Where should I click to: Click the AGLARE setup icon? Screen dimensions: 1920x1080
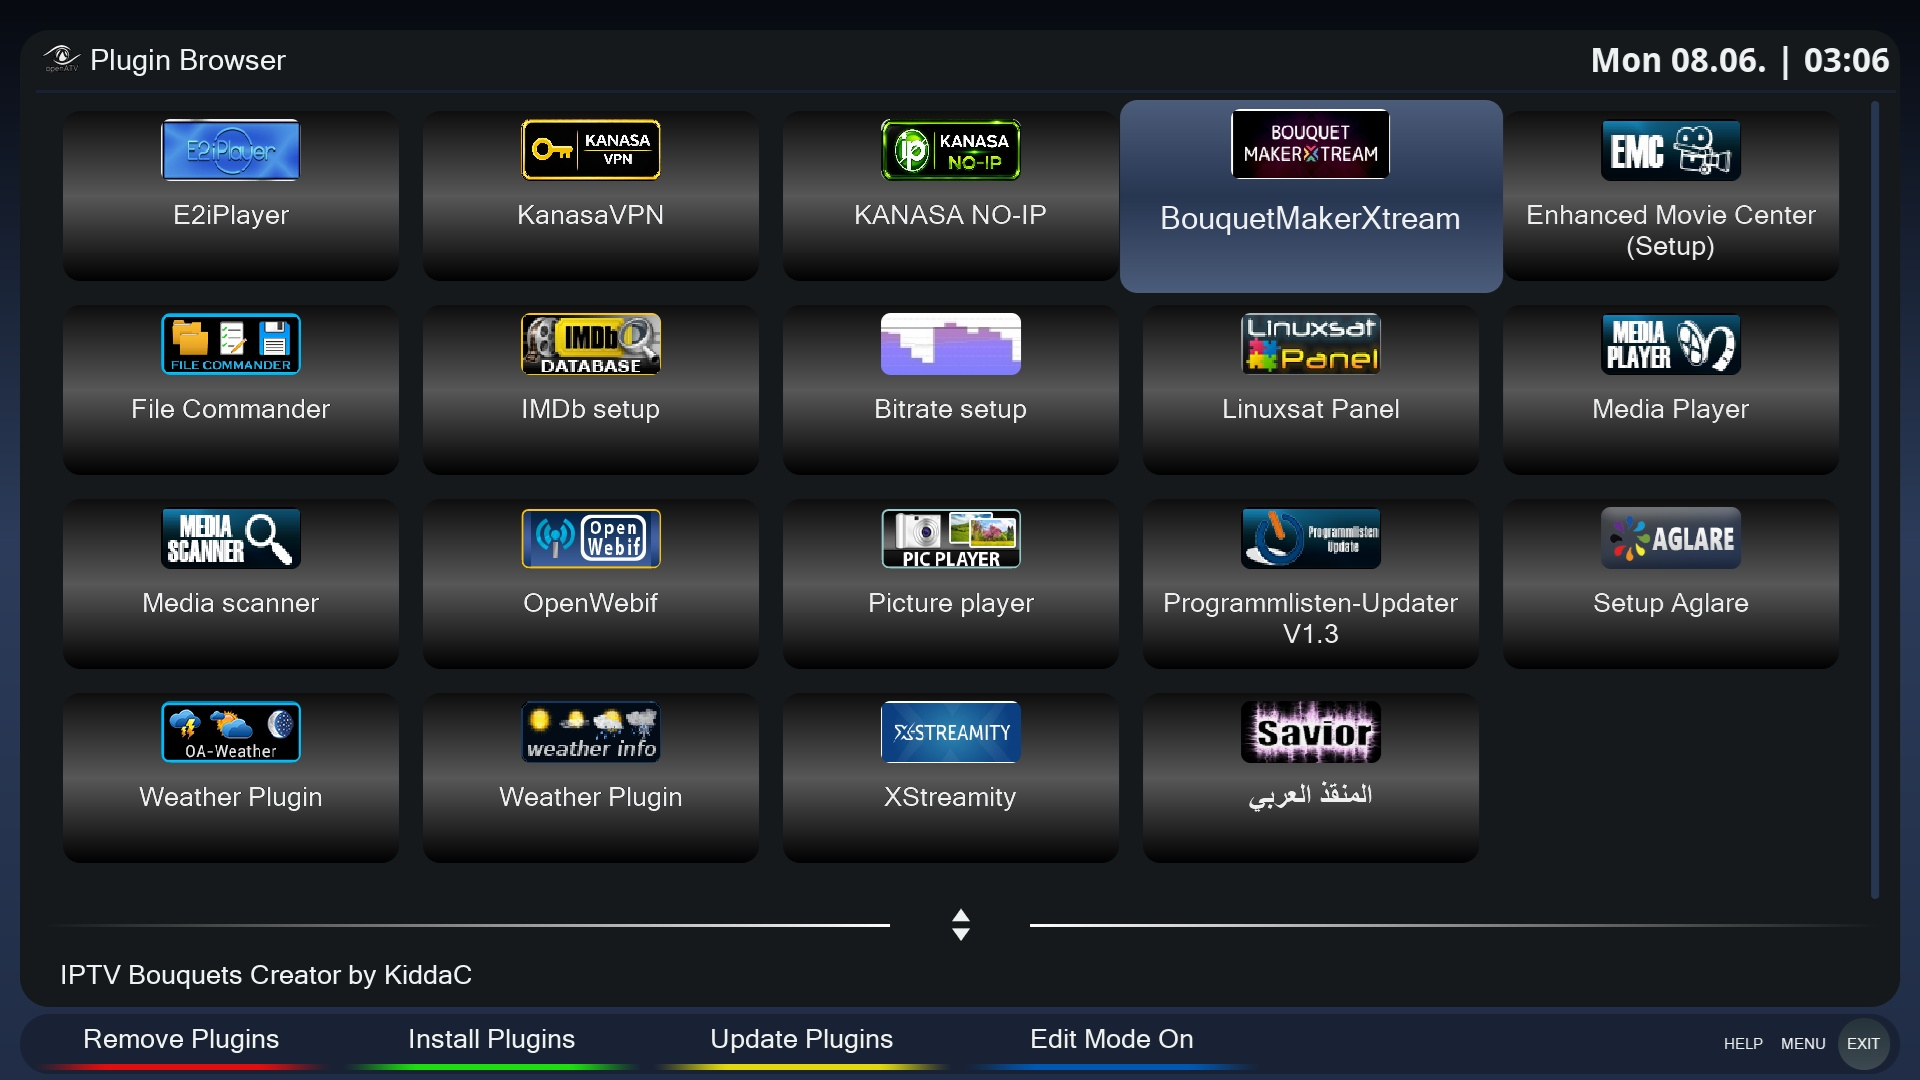coord(1671,538)
